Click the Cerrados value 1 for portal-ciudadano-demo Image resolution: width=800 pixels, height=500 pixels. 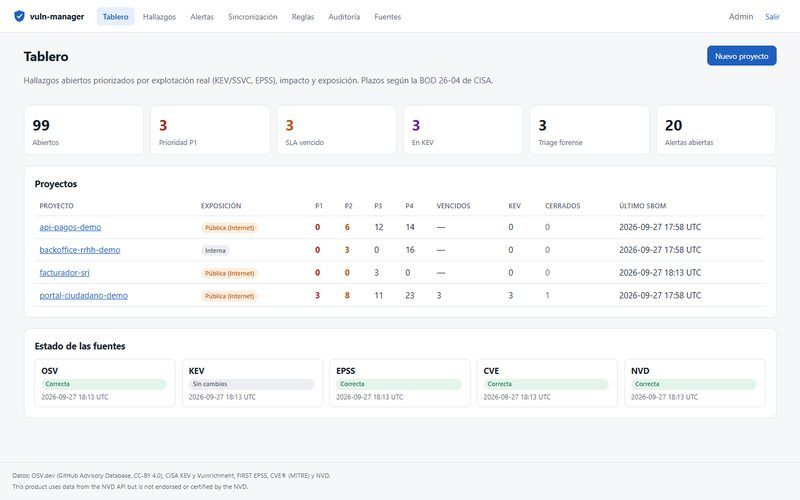(547, 295)
